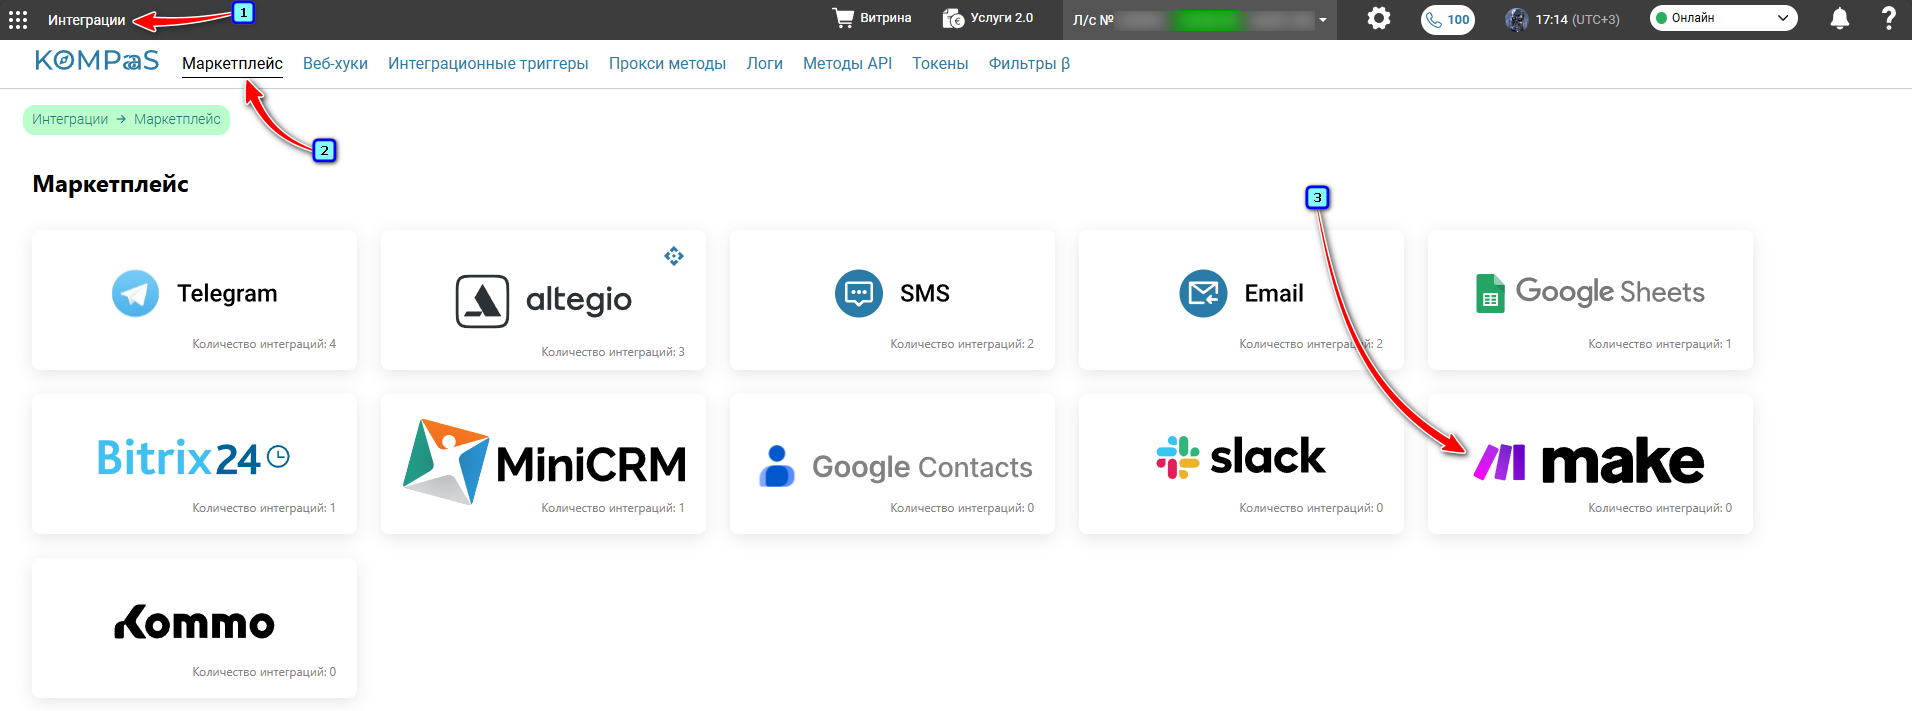1912x711 pixels.
Task: Open the Kommo integration card
Action: (x=194, y=628)
